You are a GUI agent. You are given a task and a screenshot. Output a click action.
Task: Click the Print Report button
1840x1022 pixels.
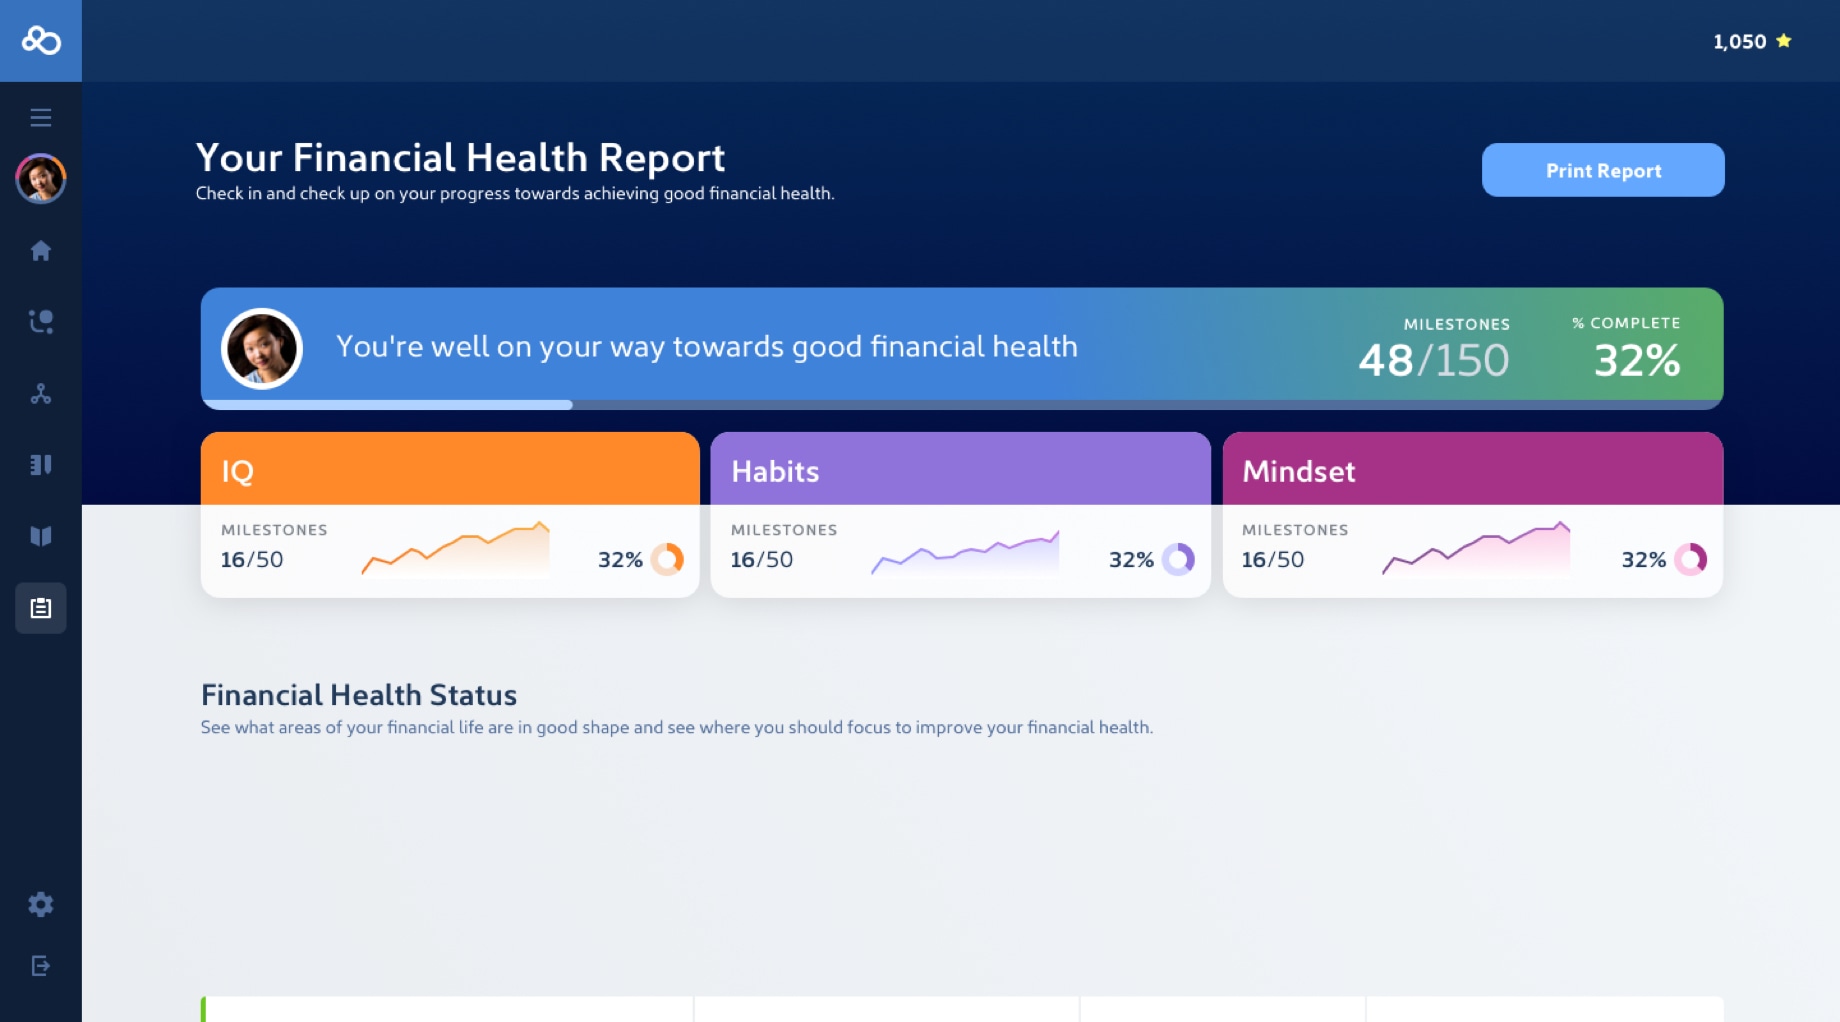point(1602,170)
